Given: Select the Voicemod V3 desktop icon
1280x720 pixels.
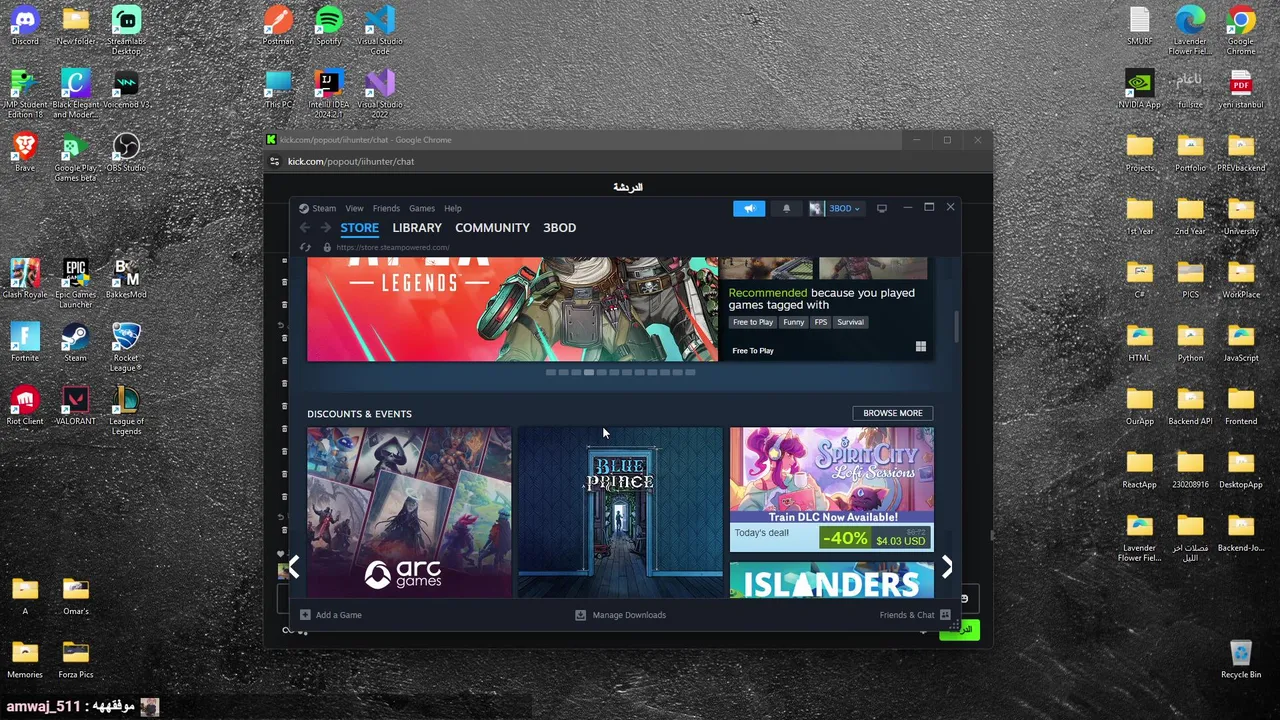Looking at the screenshot, I should [x=126, y=88].
